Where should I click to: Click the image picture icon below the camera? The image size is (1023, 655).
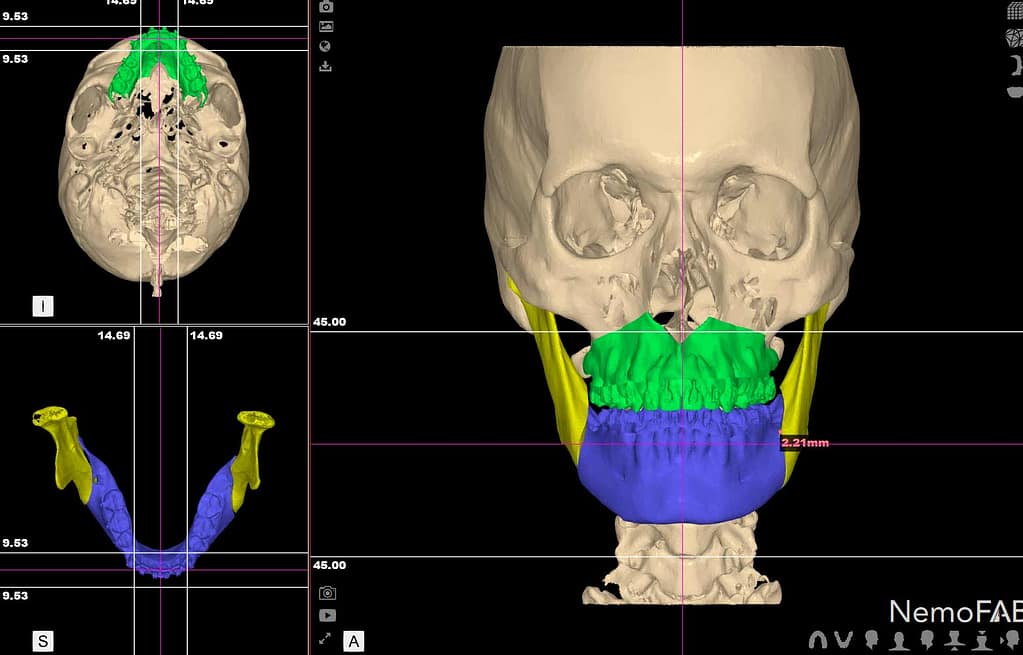[x=326, y=27]
